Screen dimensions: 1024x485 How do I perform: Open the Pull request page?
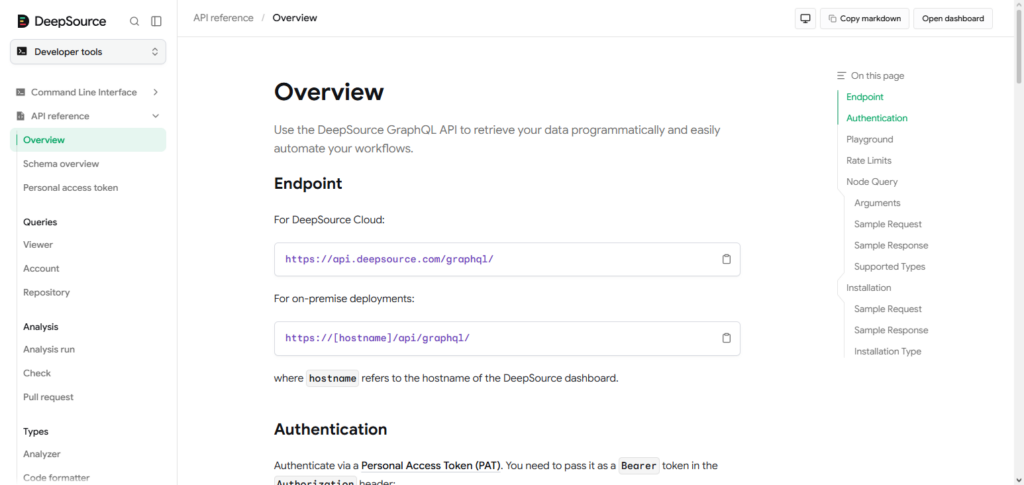[48, 397]
